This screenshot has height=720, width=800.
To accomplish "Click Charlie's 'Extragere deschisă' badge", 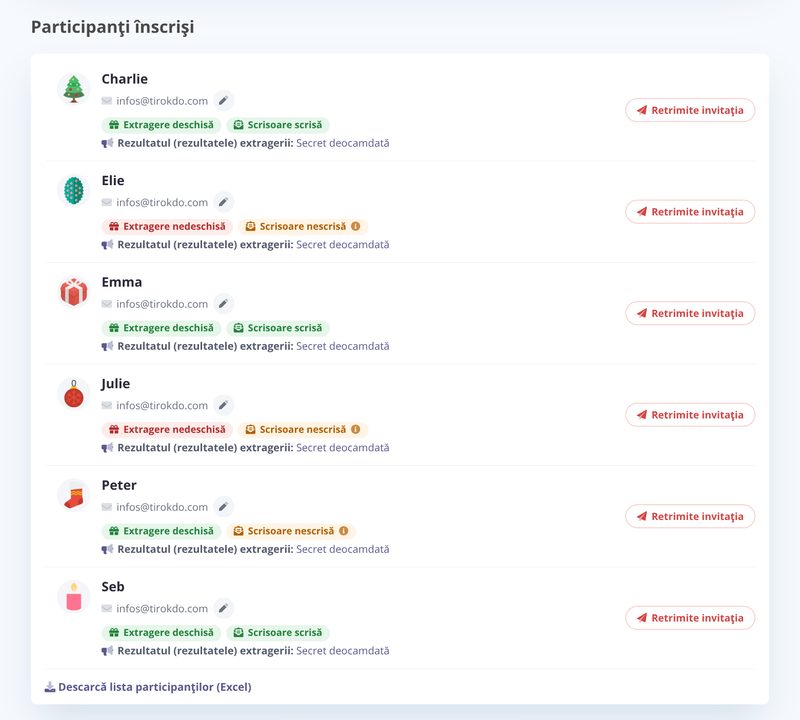I will pyautogui.click(x=161, y=125).
